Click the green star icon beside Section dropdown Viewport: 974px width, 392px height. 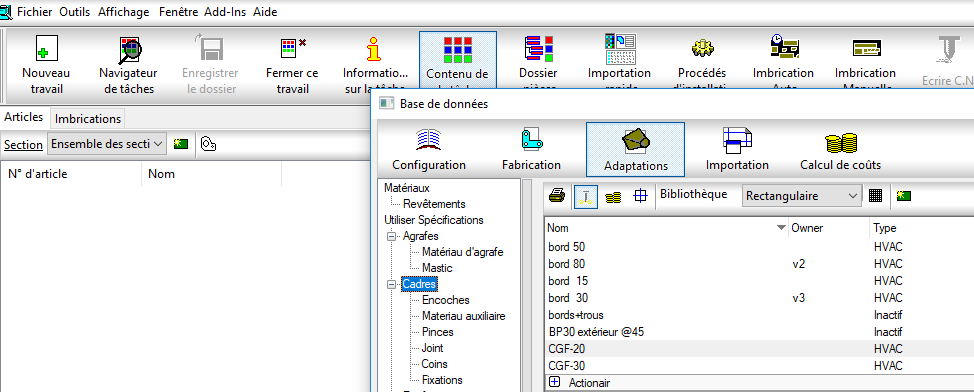coord(181,144)
